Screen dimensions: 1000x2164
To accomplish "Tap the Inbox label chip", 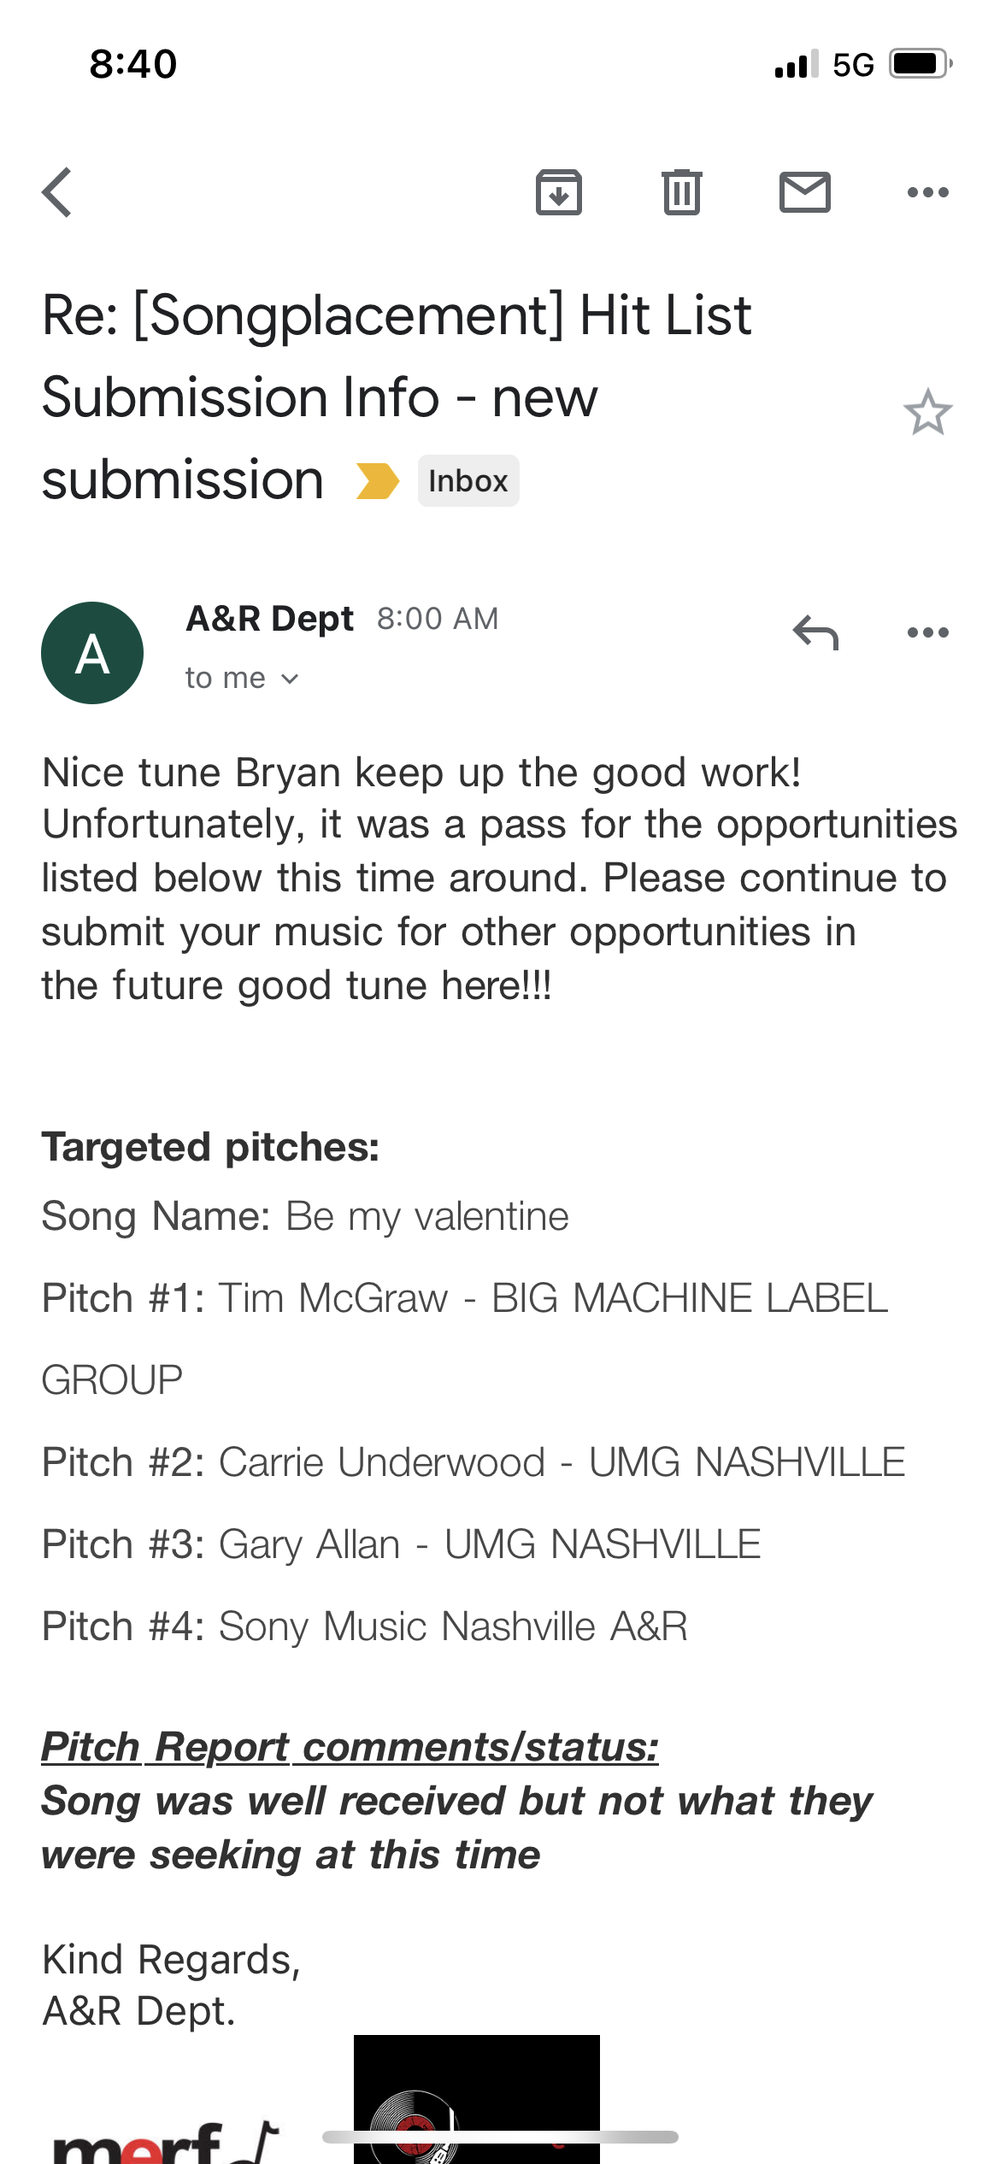I will [468, 481].
